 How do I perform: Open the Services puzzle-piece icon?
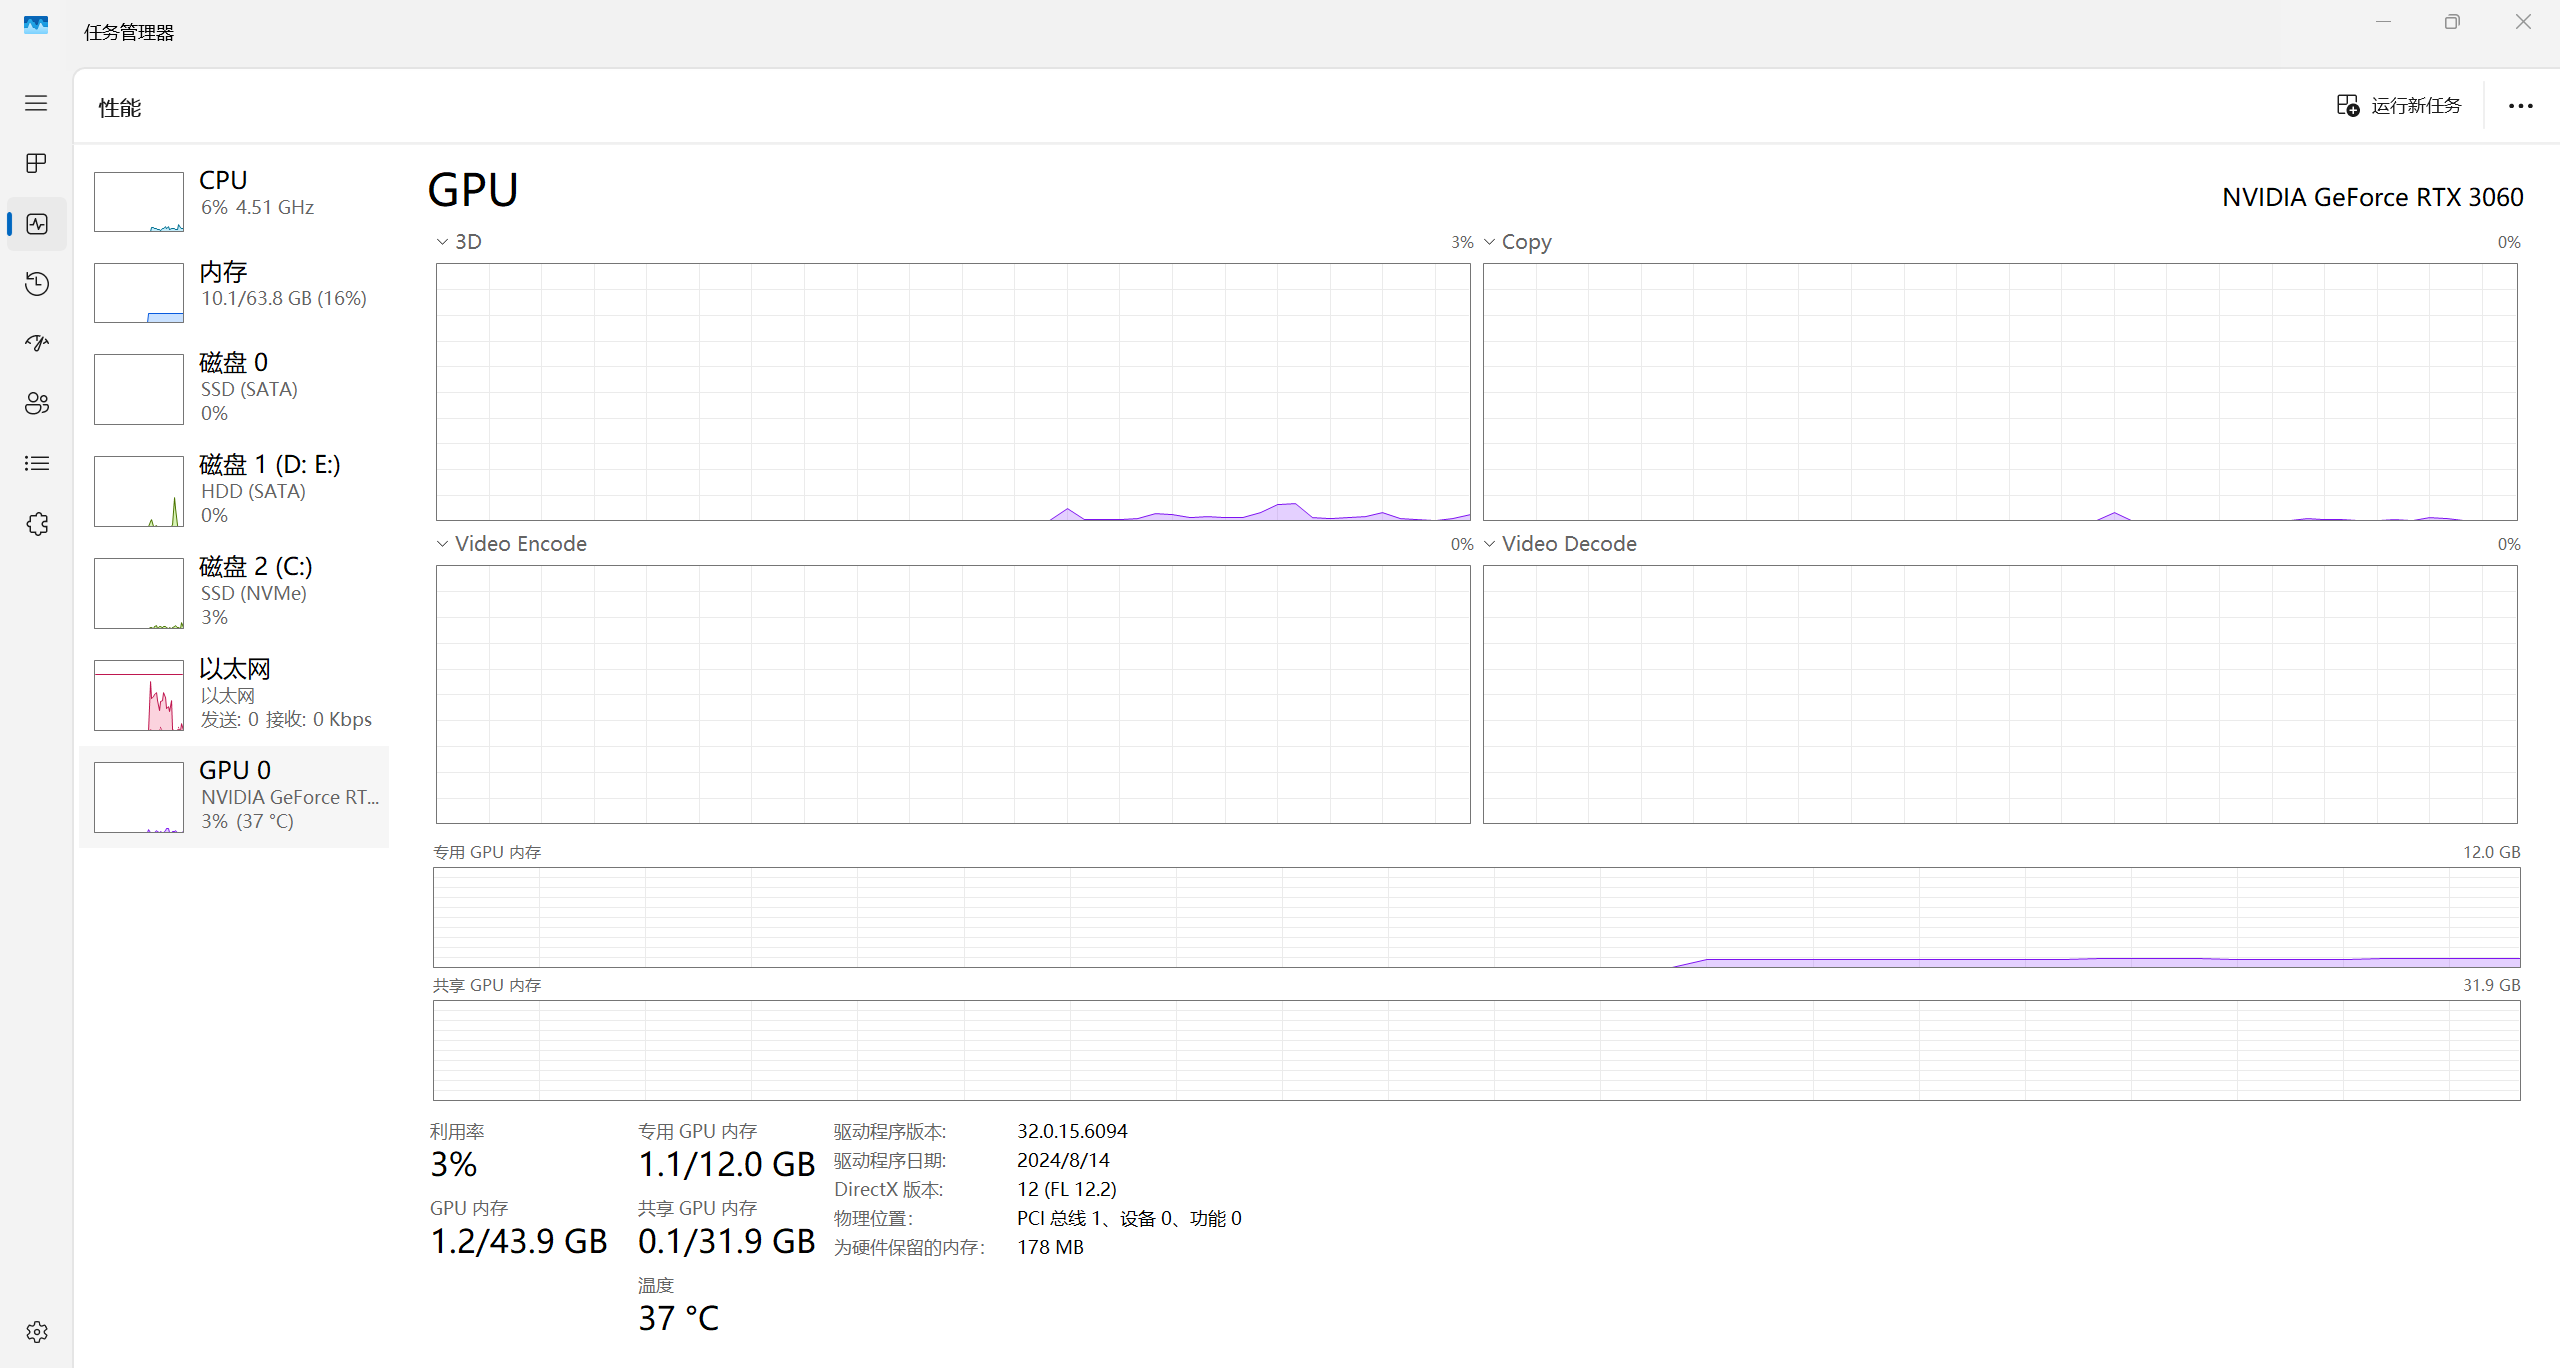point(36,524)
